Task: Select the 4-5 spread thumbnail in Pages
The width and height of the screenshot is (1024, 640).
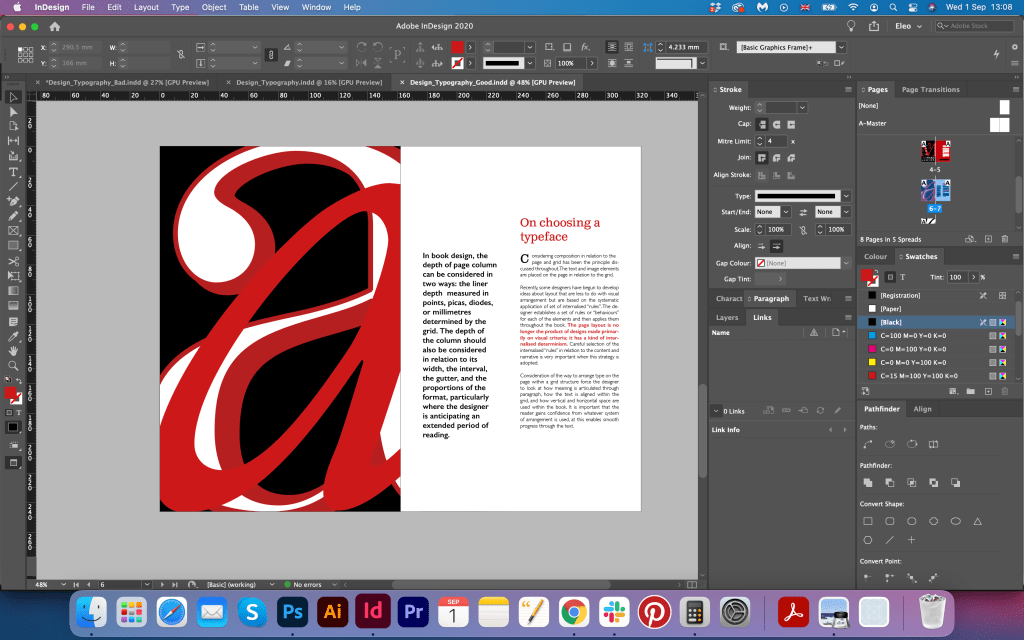Action: pyautogui.click(x=935, y=150)
